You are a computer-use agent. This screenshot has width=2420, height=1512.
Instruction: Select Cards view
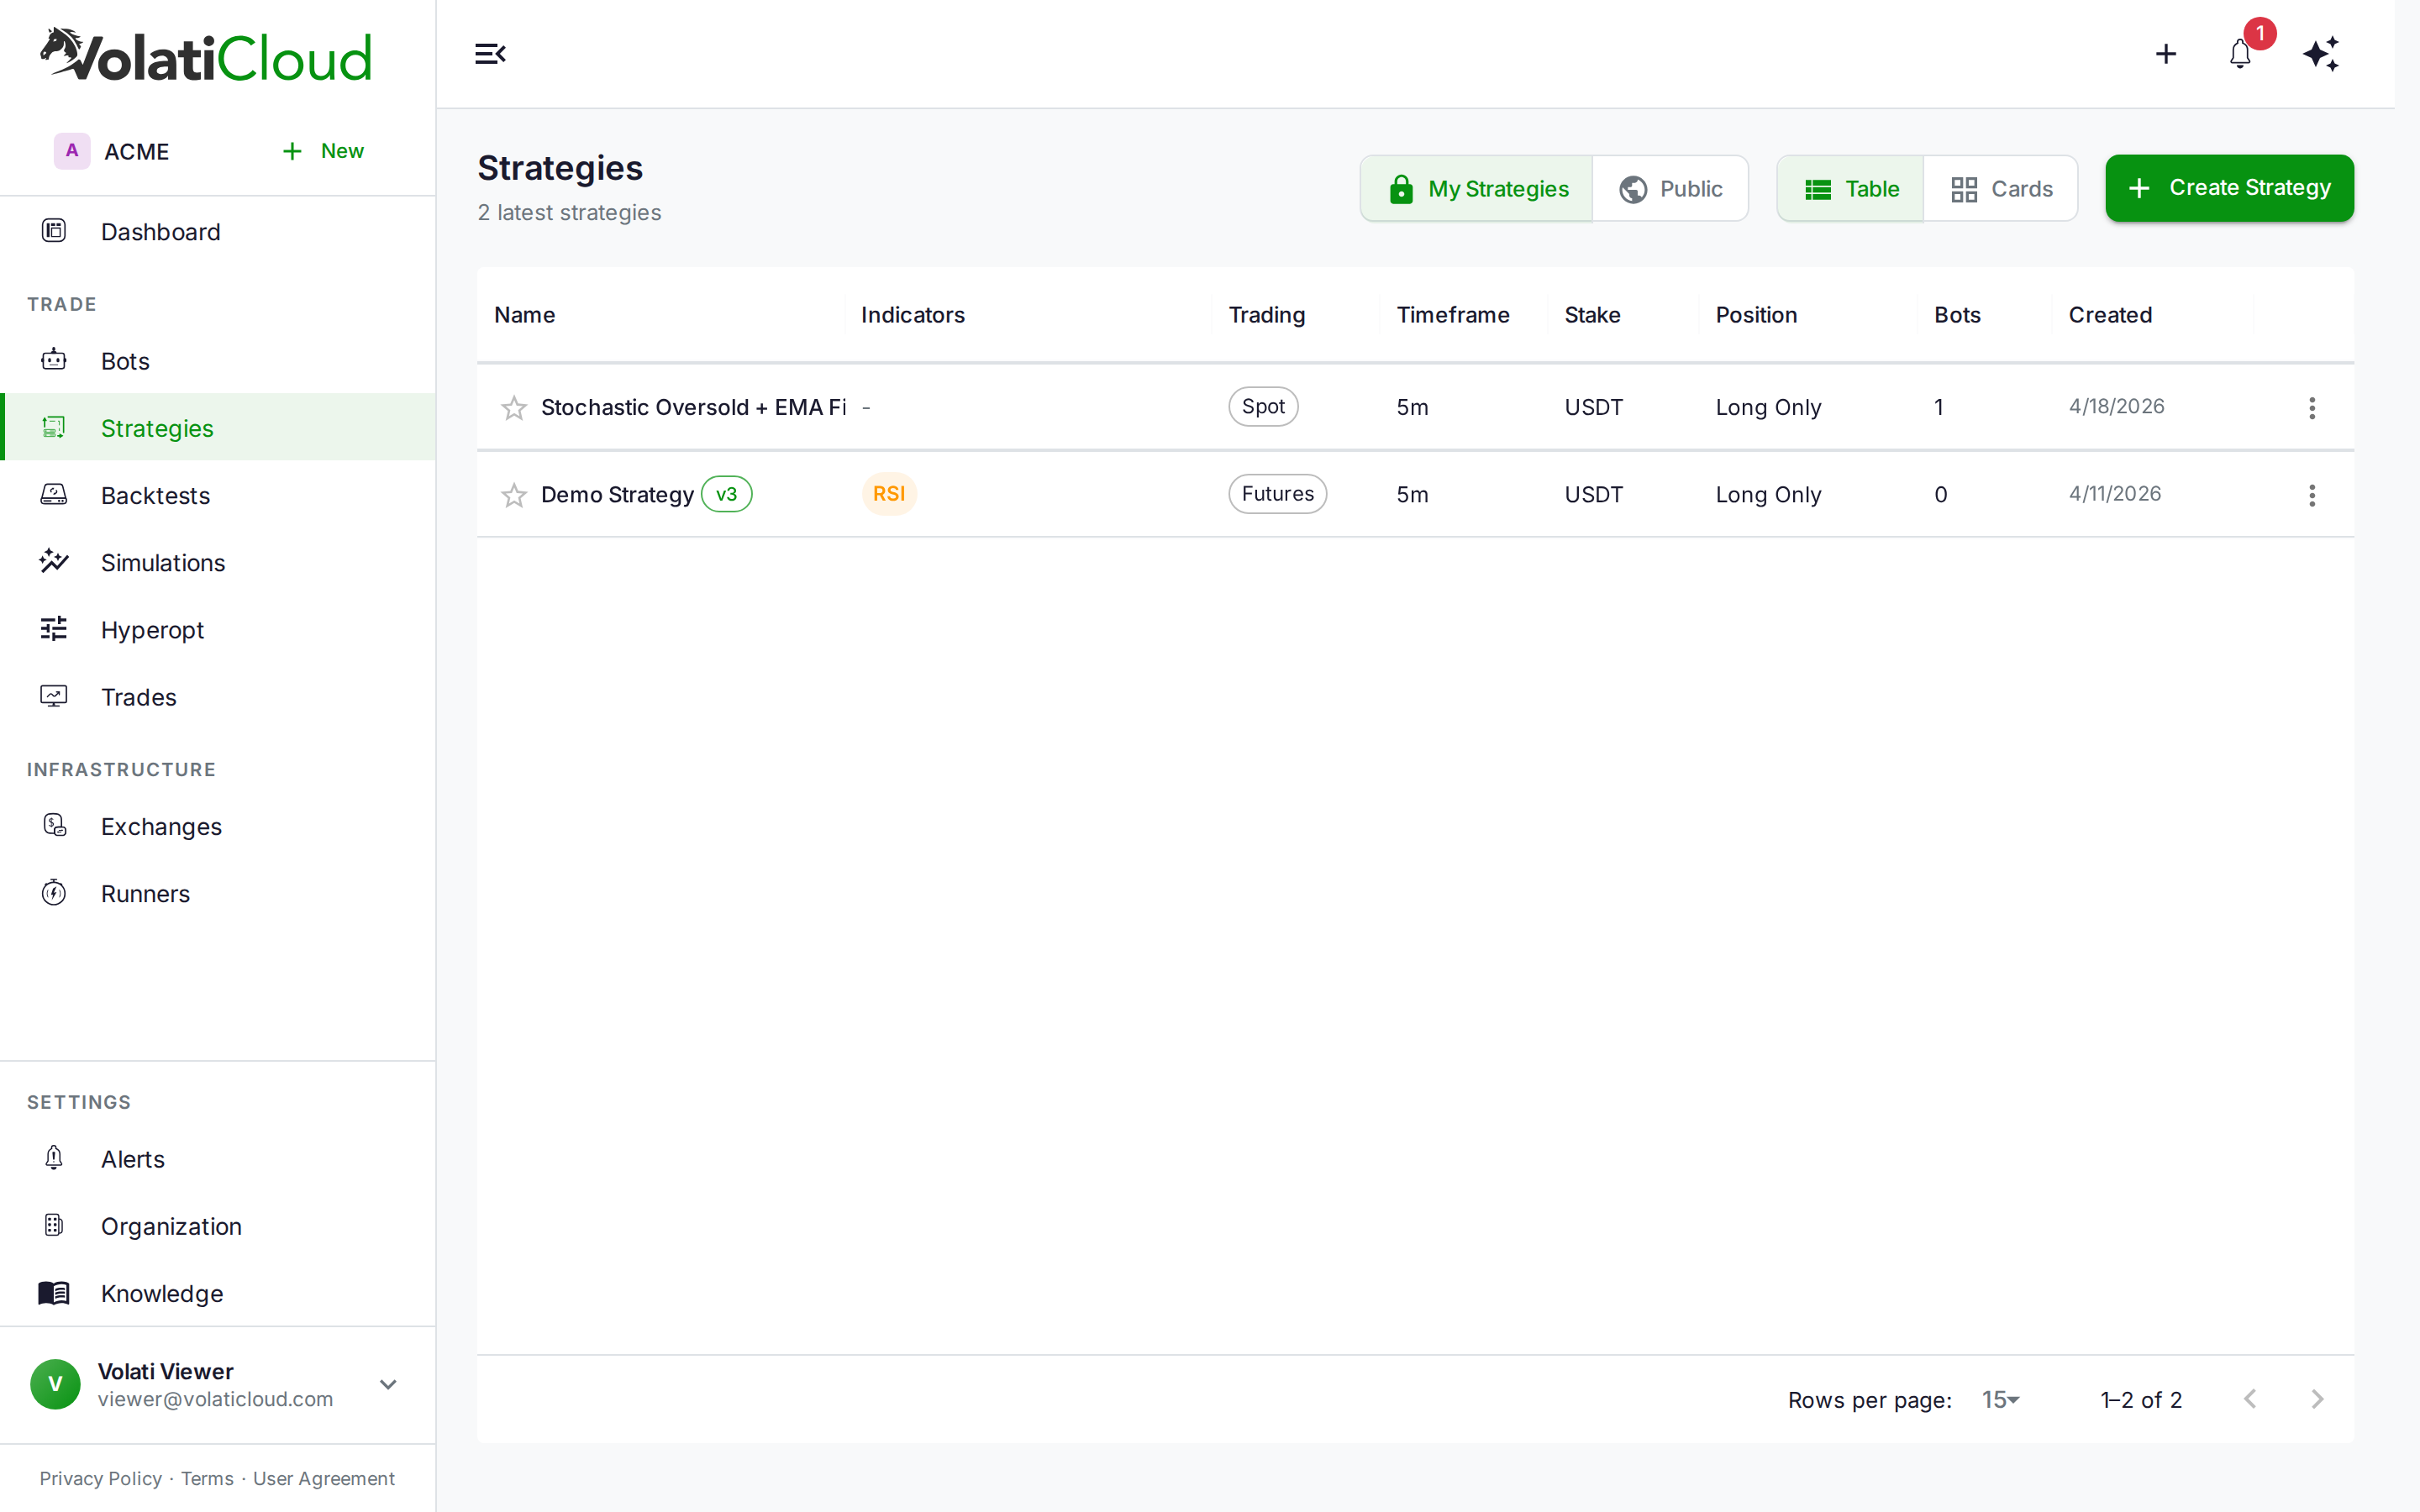[x=2001, y=188]
